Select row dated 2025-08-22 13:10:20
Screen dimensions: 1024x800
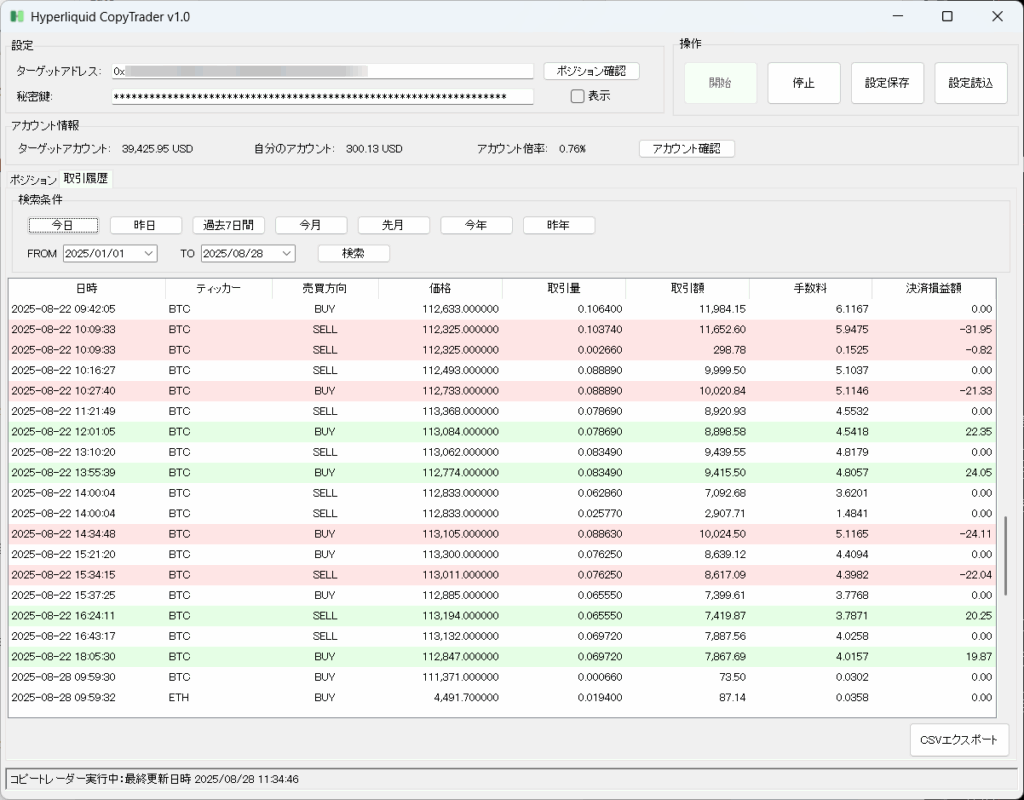(502, 452)
